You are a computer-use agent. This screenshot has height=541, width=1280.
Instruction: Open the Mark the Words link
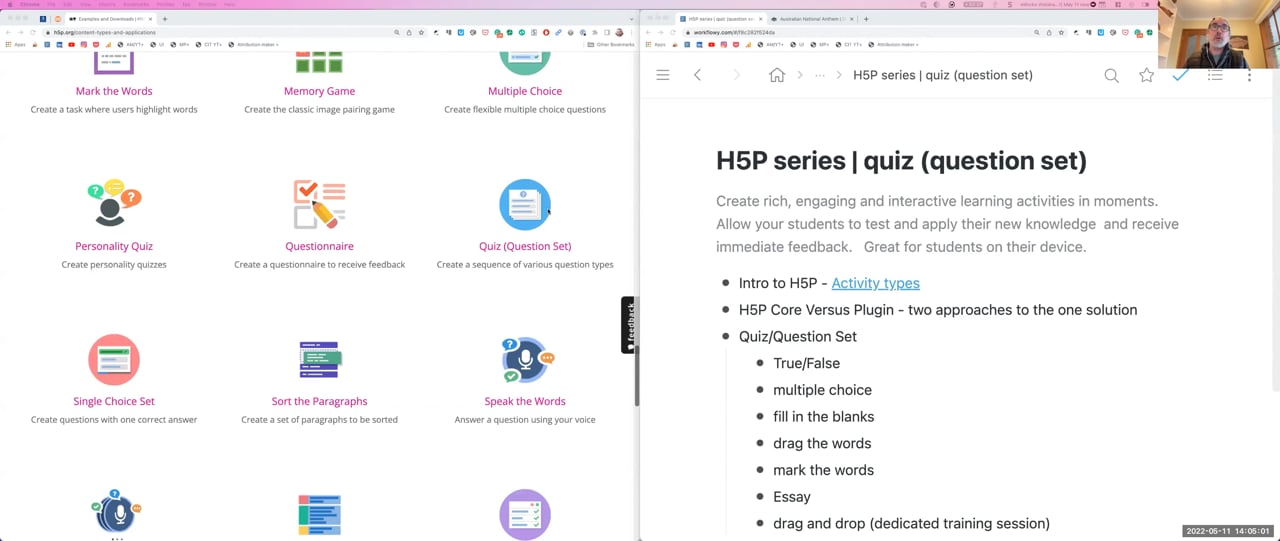[114, 91]
